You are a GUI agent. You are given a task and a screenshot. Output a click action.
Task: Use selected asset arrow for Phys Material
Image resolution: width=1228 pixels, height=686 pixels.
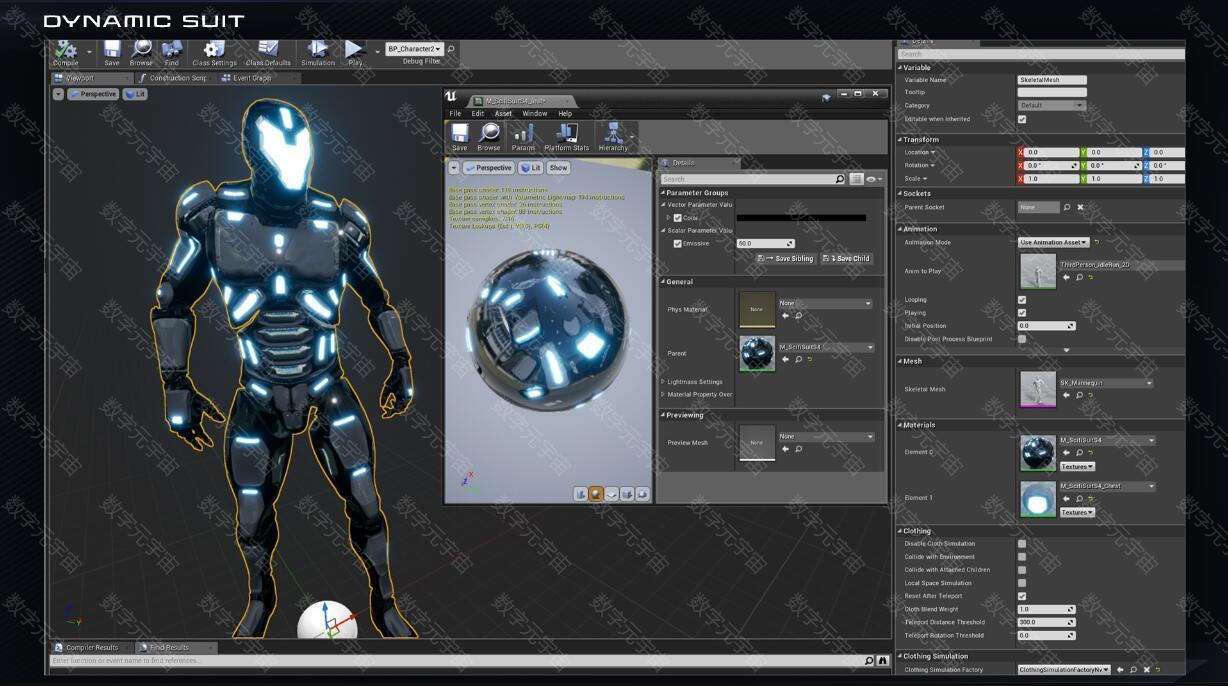click(x=785, y=316)
